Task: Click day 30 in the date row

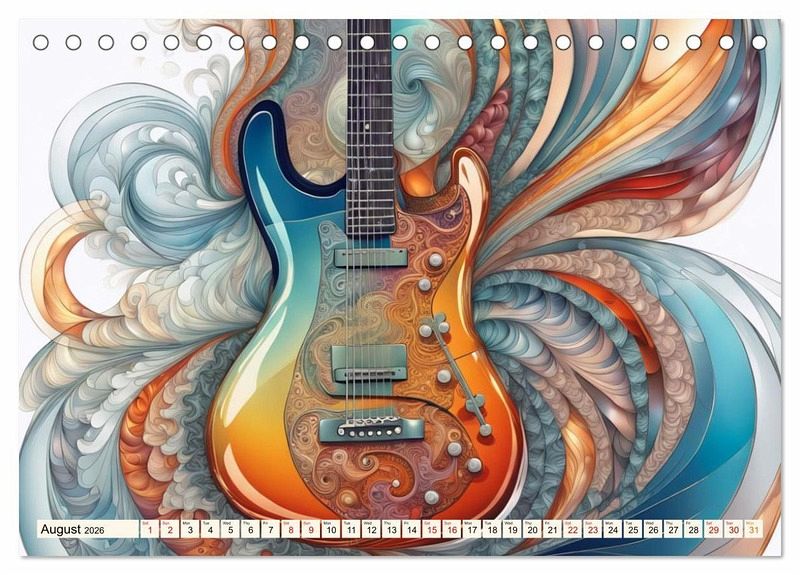Action: (733, 529)
